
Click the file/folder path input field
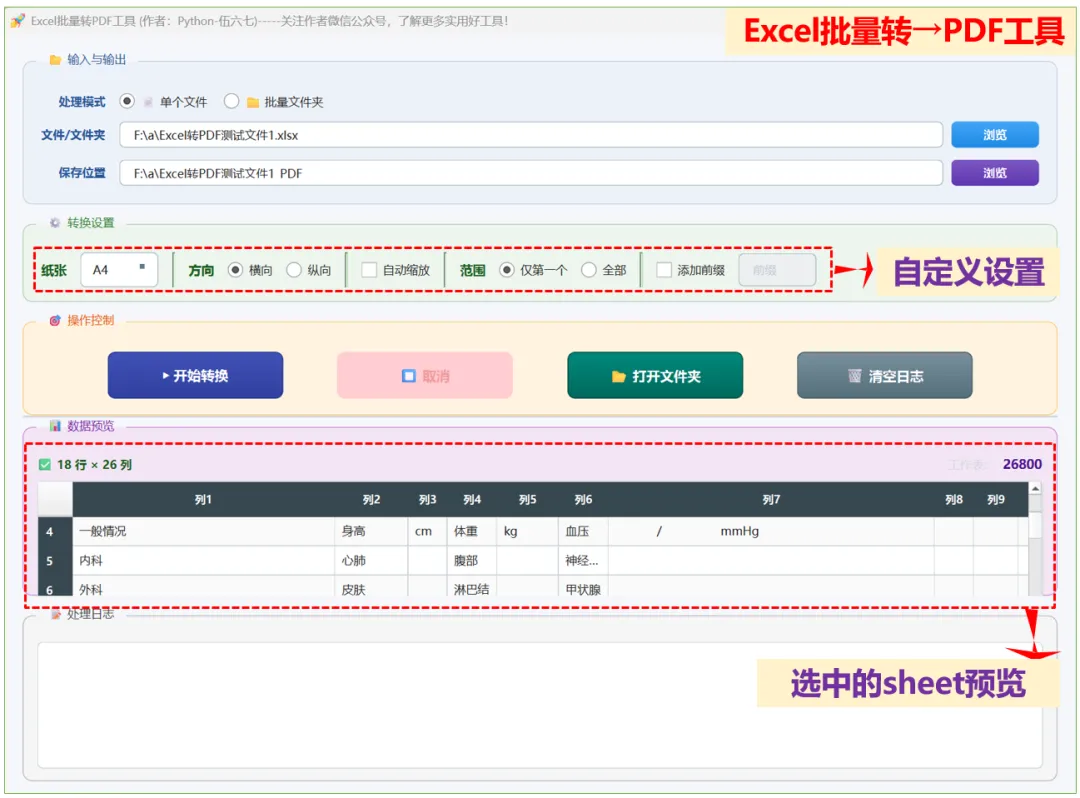(530, 135)
